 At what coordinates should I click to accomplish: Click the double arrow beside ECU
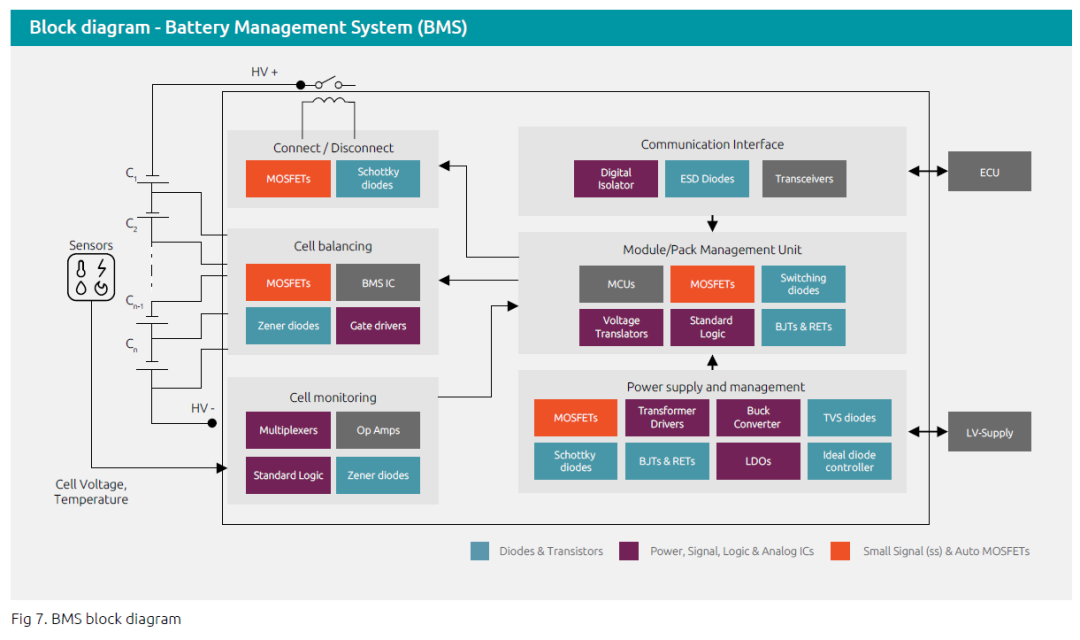(x=927, y=171)
